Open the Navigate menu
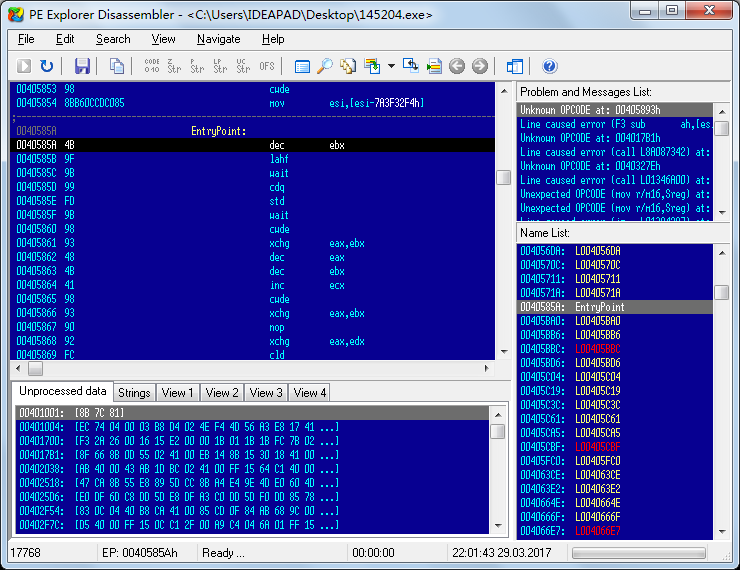This screenshot has height=570, width=740. 219,39
